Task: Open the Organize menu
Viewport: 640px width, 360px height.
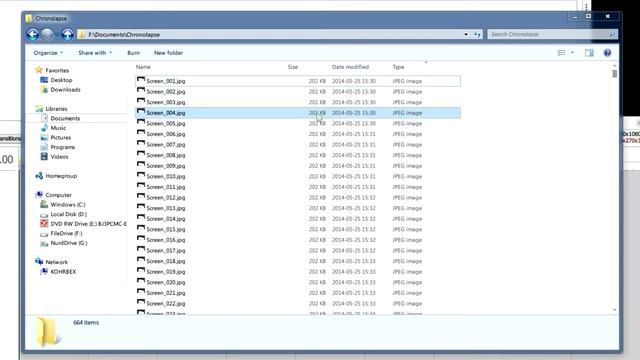Action: [x=48, y=53]
